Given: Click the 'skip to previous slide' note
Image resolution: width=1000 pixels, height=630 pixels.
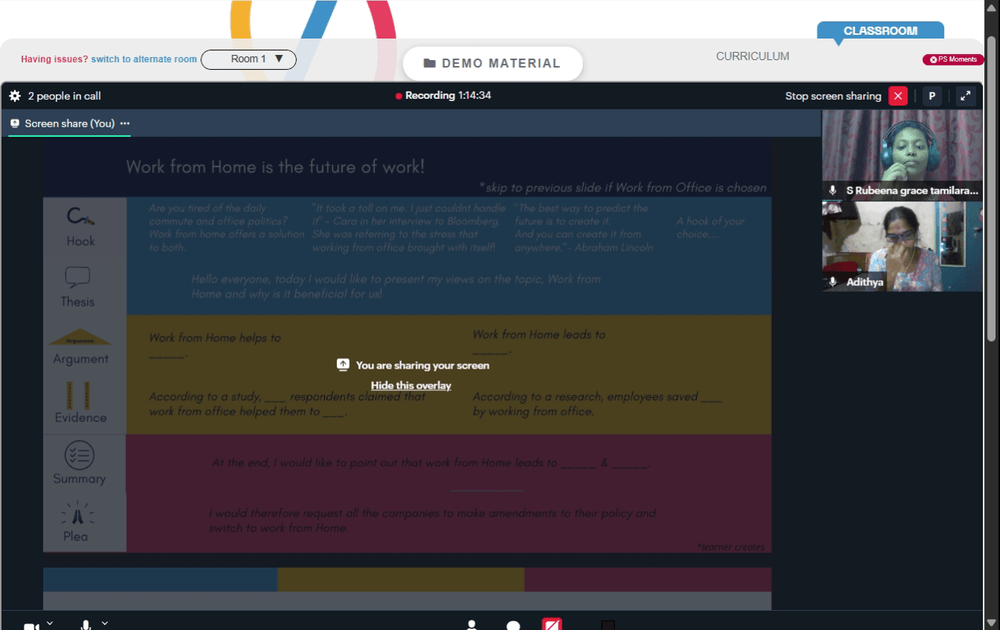Looking at the screenshot, I should coord(622,187).
